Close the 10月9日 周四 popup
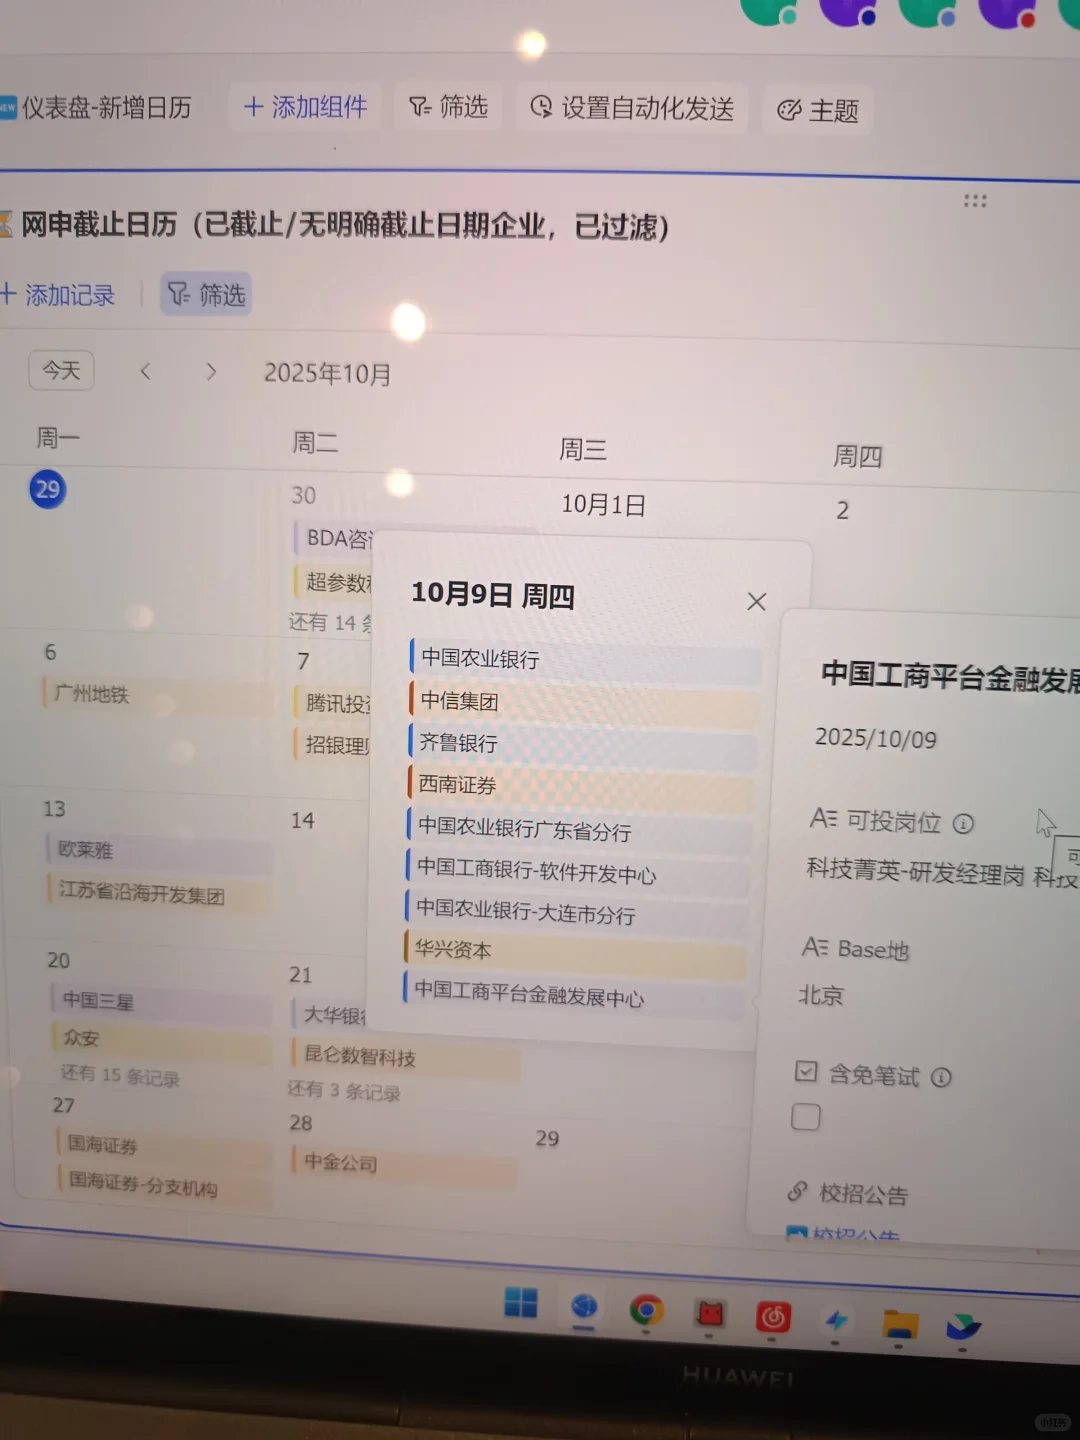 click(757, 601)
